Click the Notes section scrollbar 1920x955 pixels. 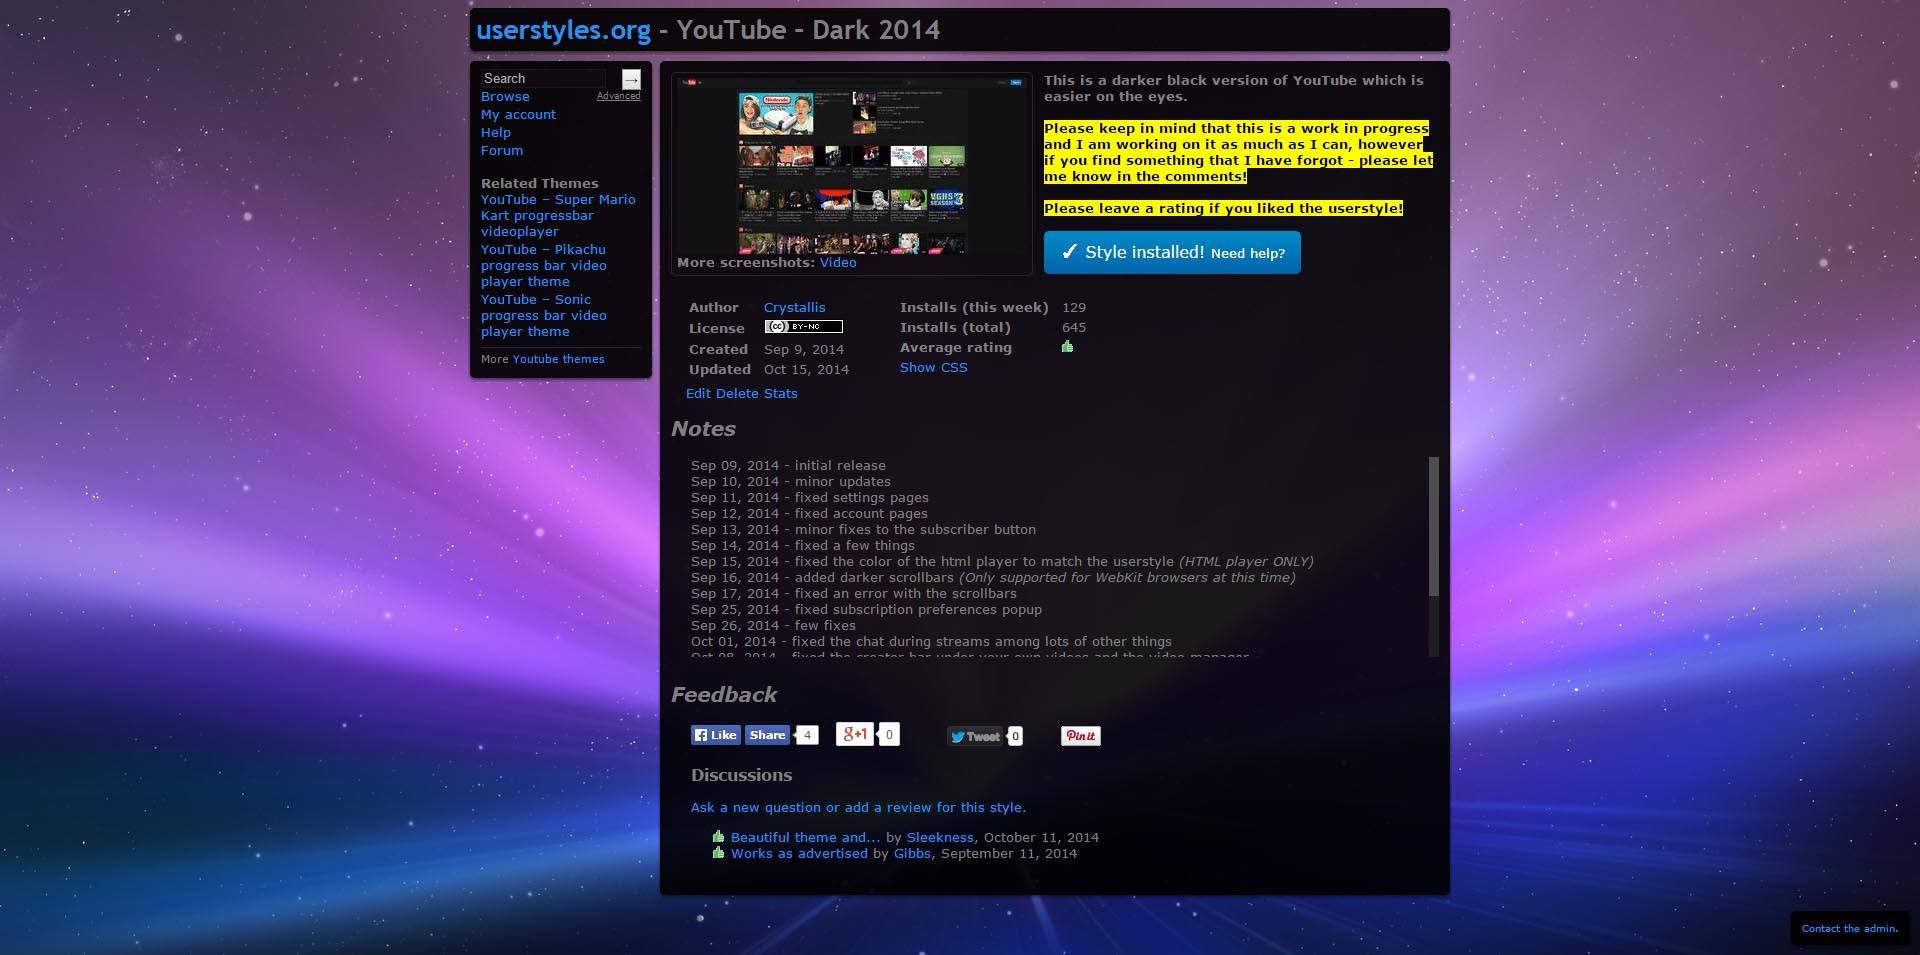(1434, 526)
